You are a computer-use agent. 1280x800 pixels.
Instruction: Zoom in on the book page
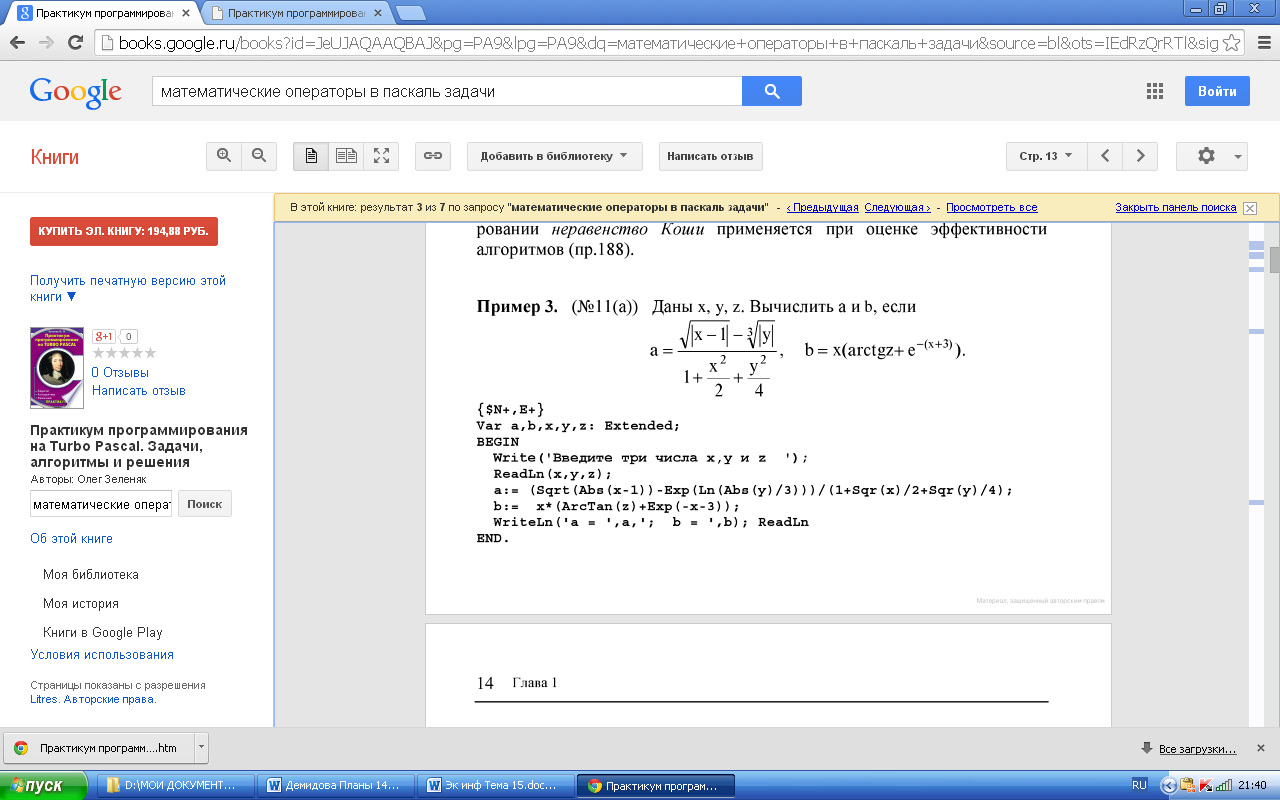point(224,156)
